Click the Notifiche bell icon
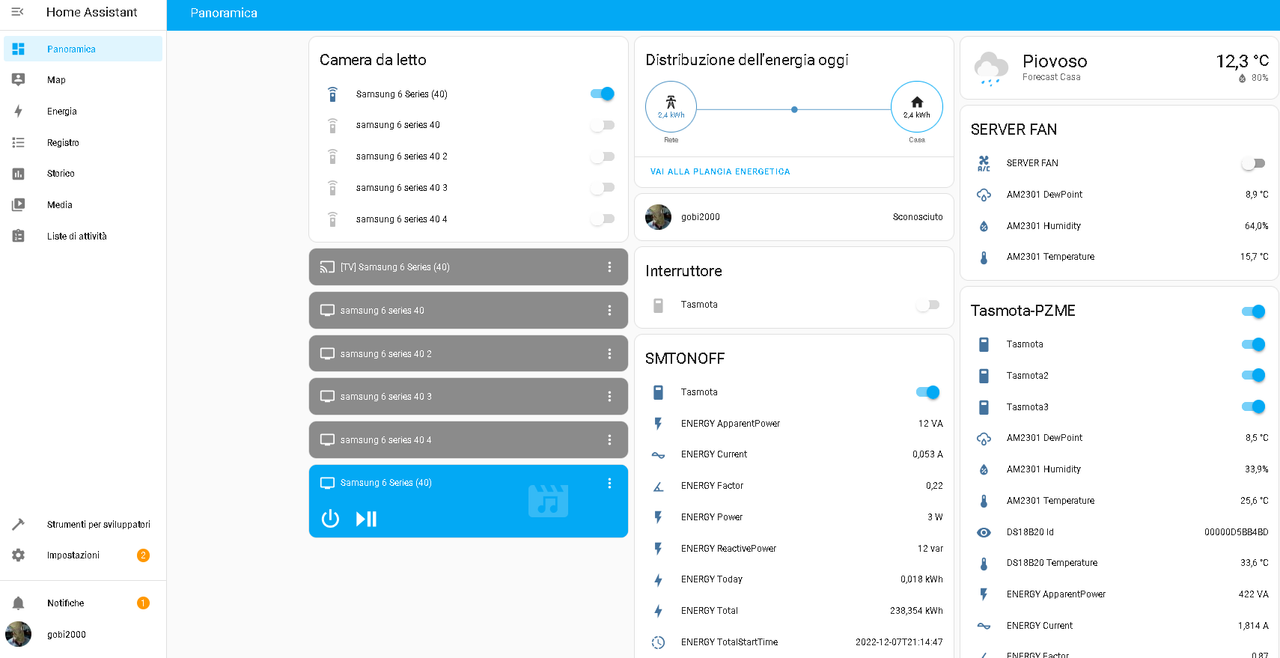 [18, 603]
